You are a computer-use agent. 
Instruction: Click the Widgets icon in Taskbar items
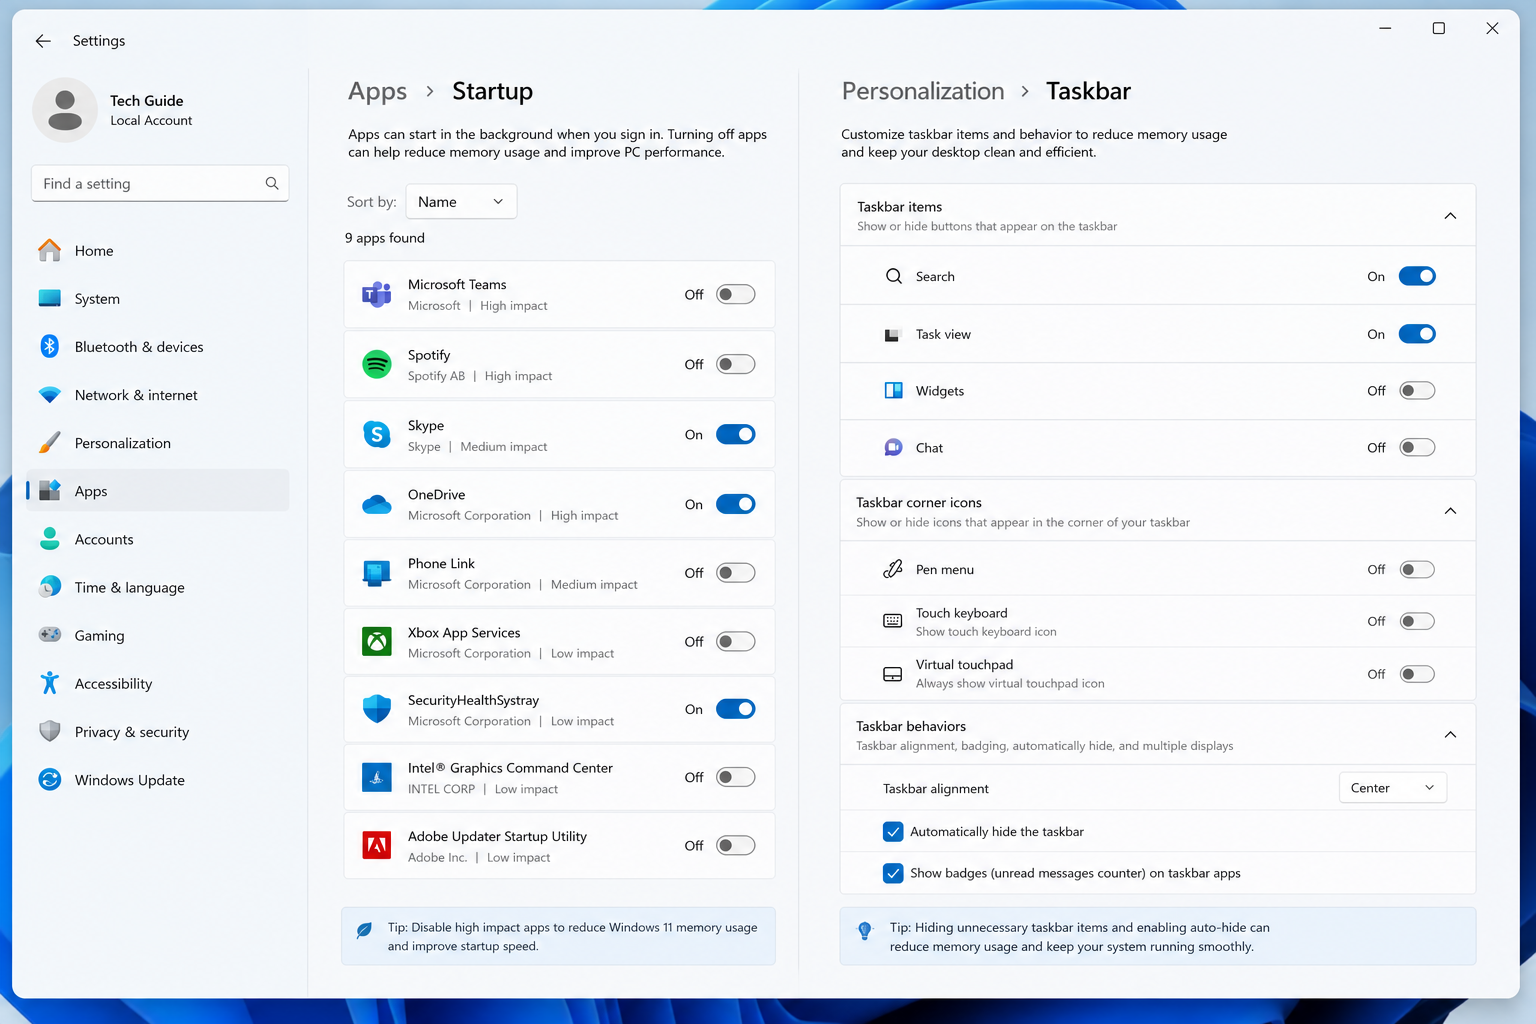(x=894, y=390)
